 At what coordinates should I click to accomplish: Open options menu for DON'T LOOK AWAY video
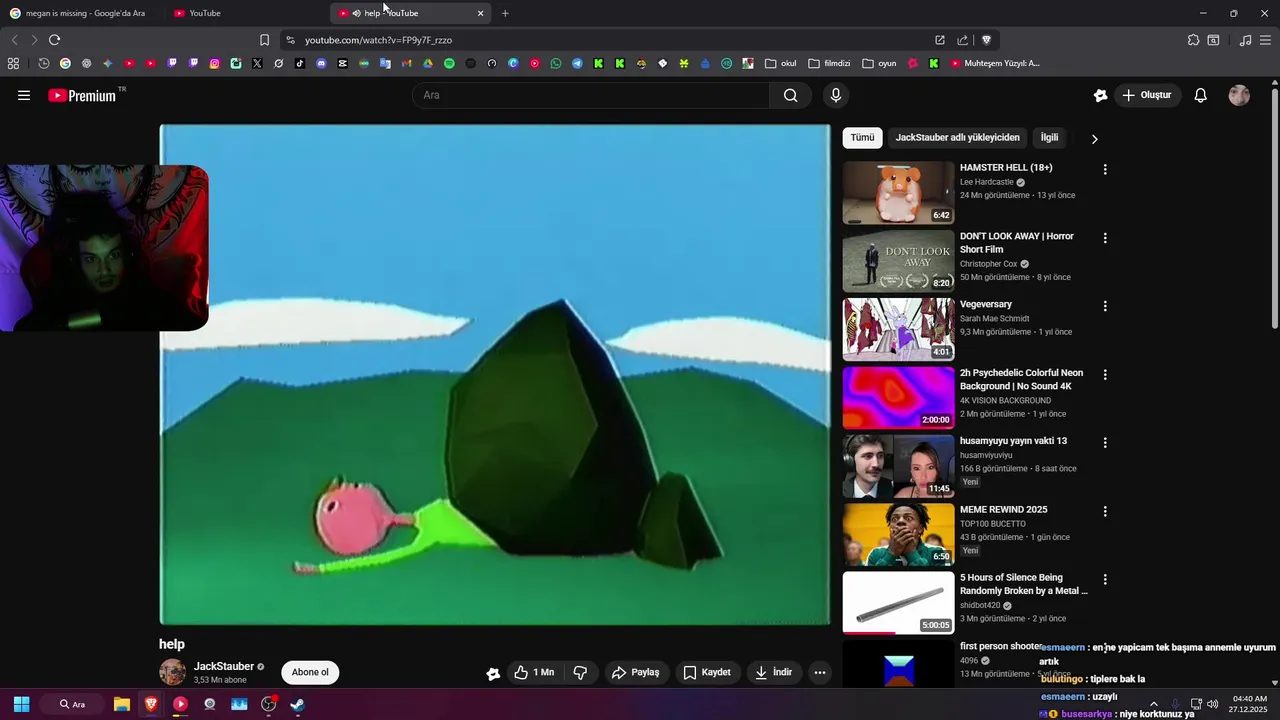(1105, 238)
